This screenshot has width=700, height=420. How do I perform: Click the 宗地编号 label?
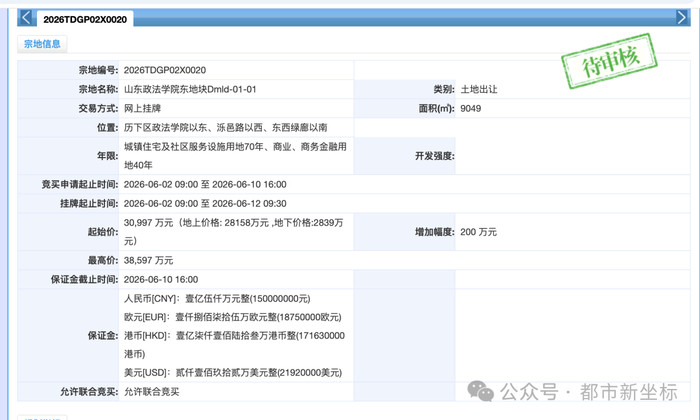(x=98, y=70)
